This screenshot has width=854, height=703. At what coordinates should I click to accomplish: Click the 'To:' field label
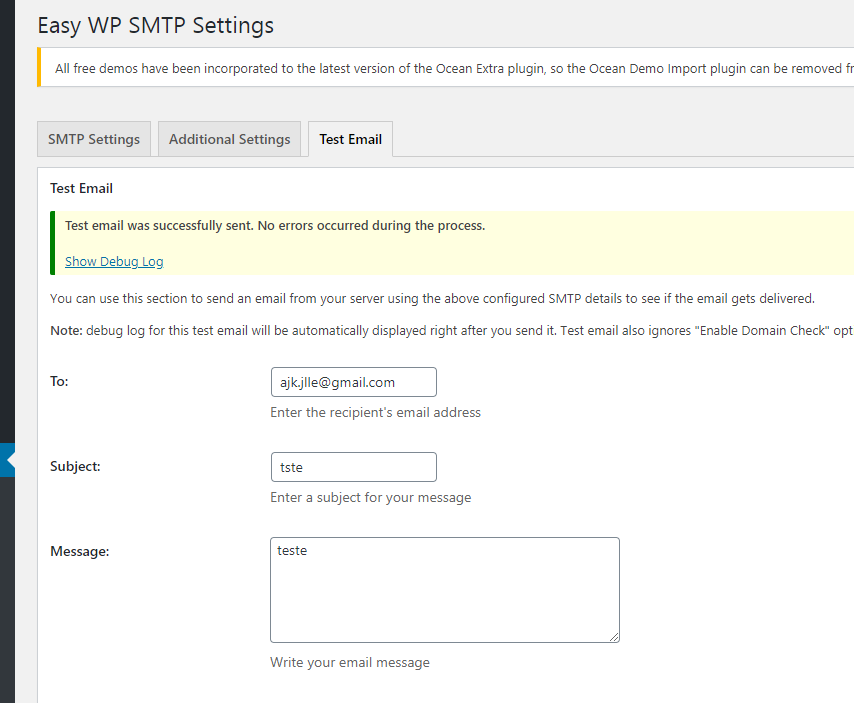coord(59,381)
